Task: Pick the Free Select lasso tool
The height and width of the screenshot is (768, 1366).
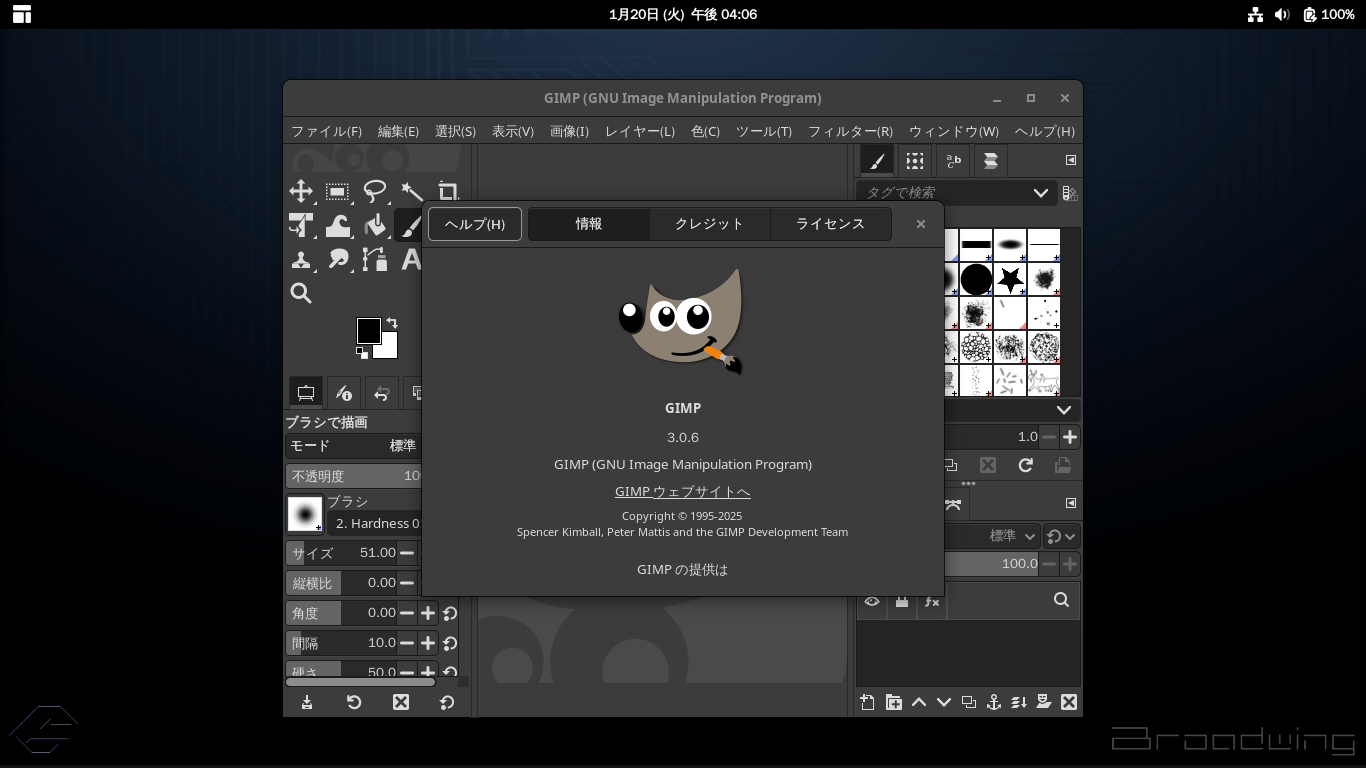Action: tap(375, 191)
